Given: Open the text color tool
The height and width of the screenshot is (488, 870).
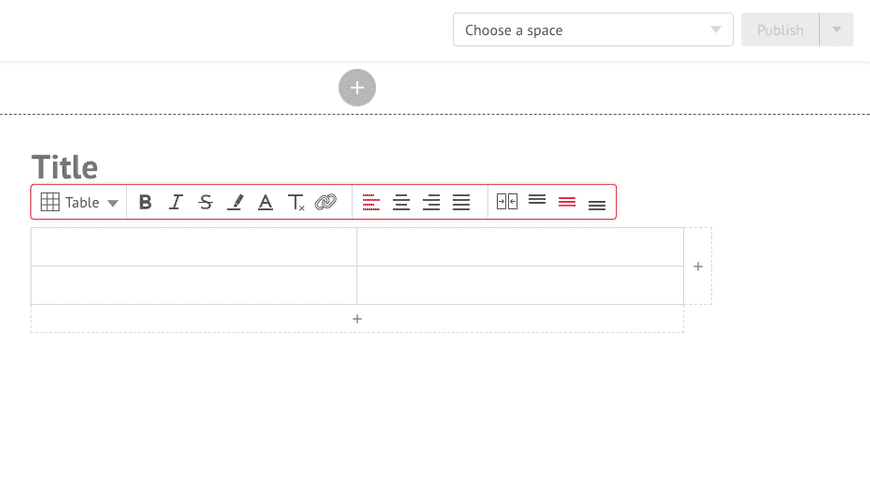Looking at the screenshot, I should [x=266, y=202].
